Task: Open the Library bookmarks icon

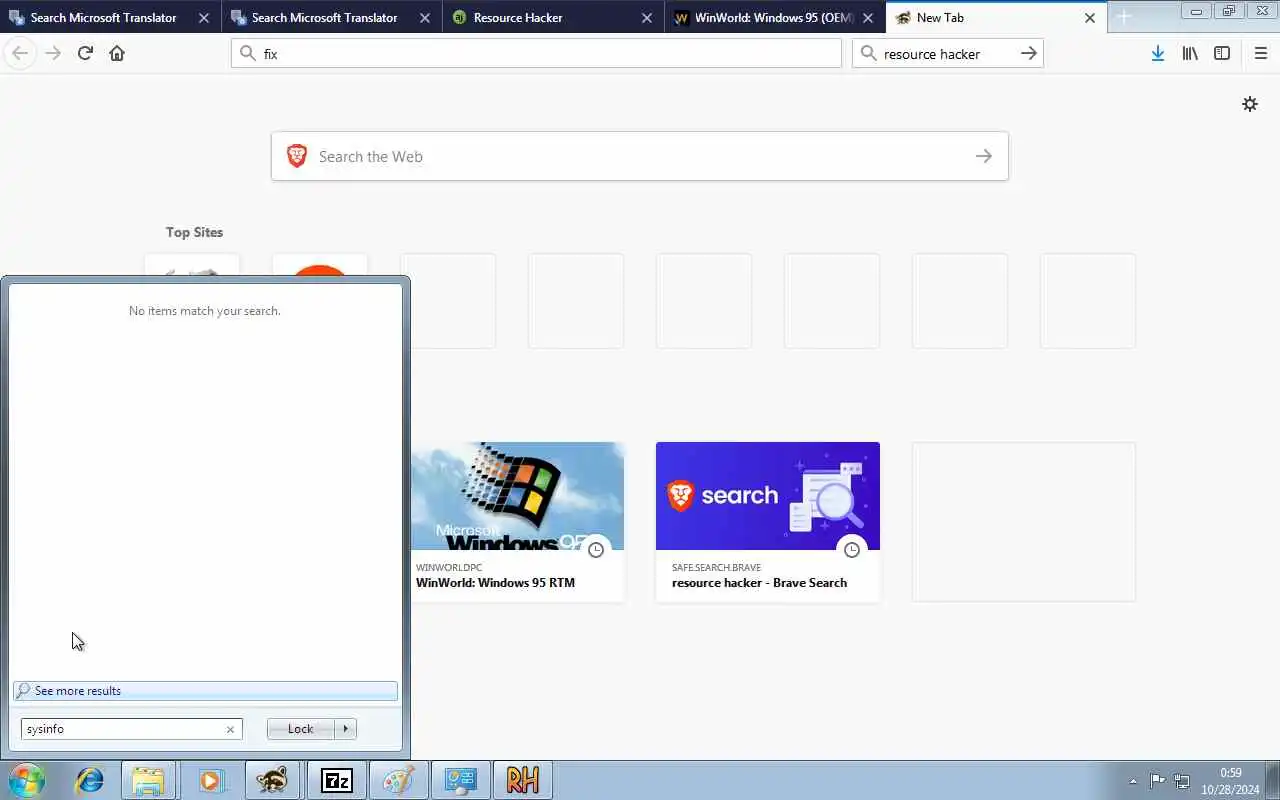Action: click(x=1190, y=54)
